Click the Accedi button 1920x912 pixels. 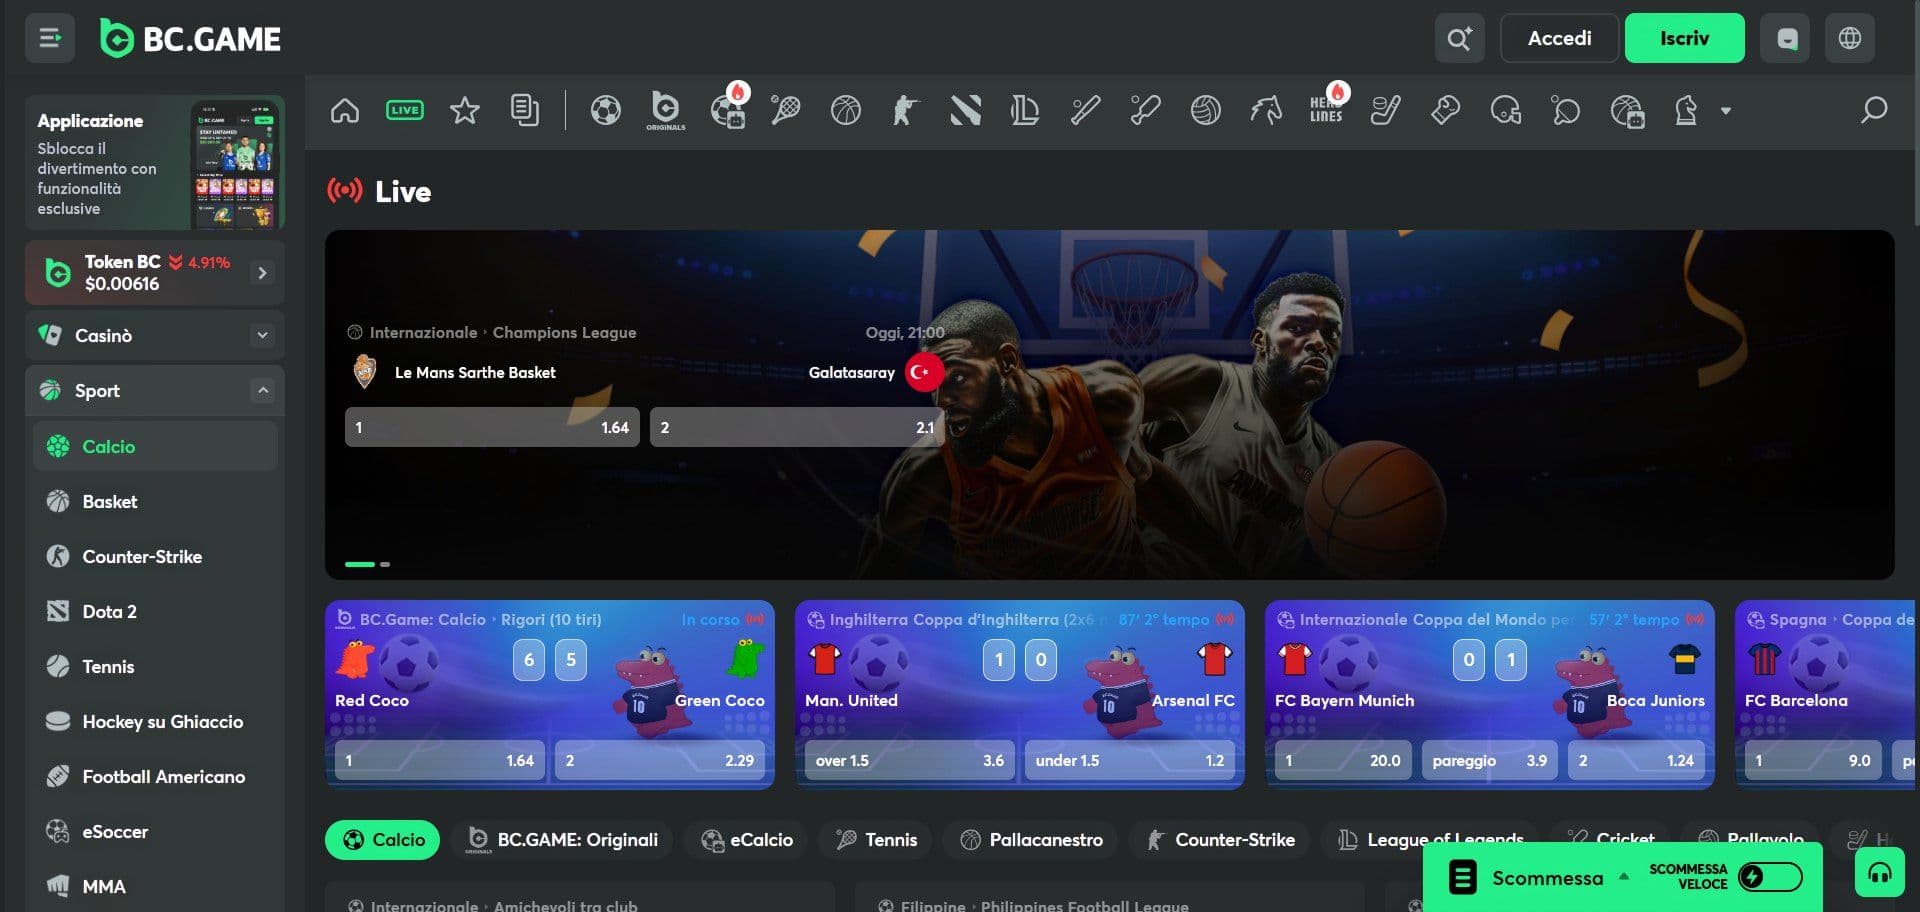point(1559,38)
